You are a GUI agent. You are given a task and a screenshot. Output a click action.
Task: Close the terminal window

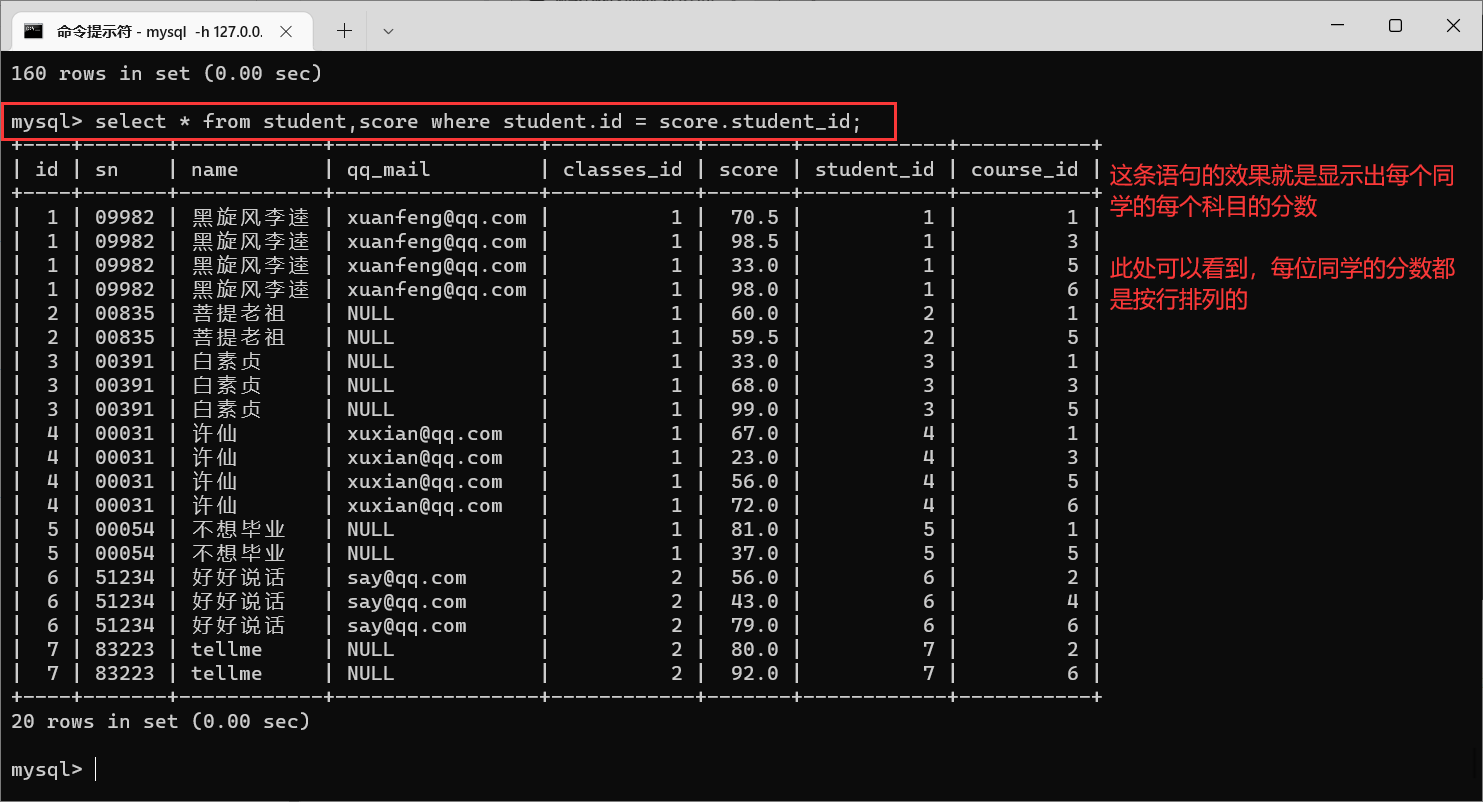(x=1453, y=26)
